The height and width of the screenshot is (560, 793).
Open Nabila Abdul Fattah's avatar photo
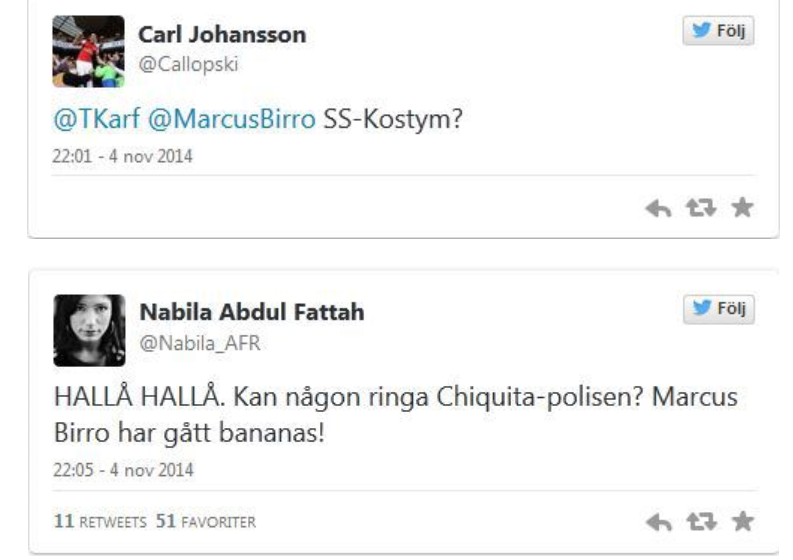coord(88,329)
